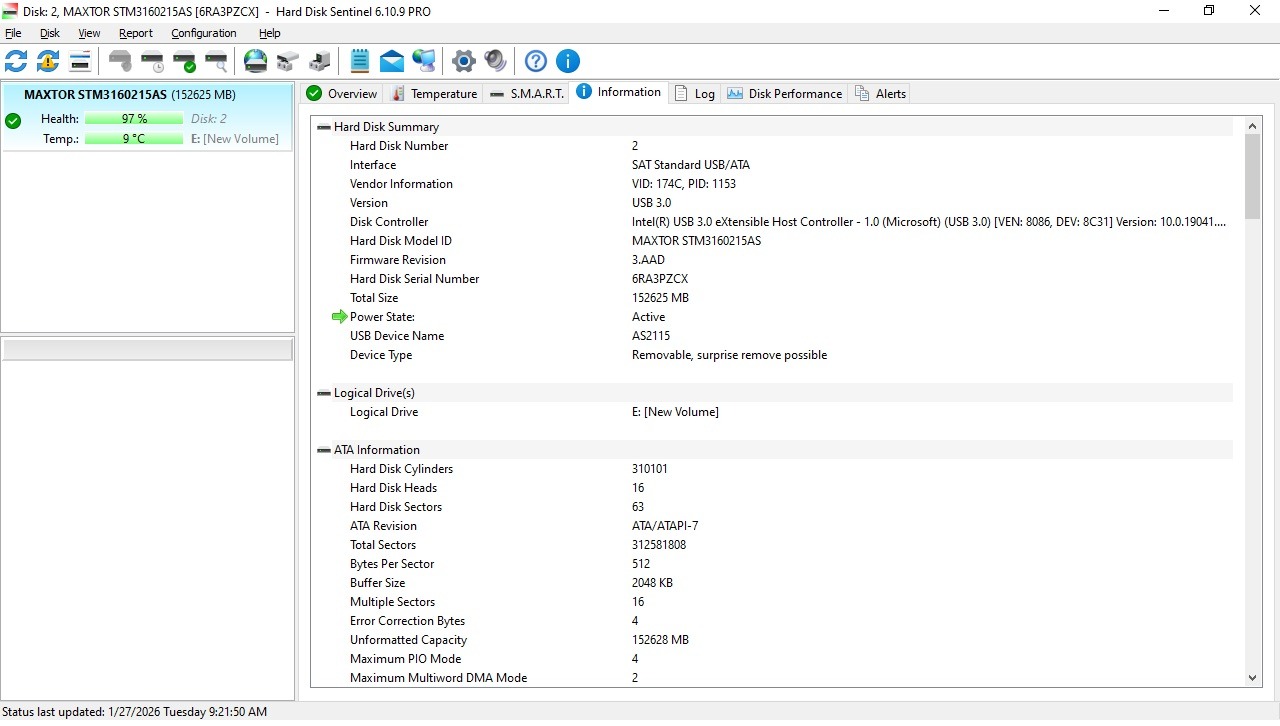Viewport: 1280px width, 726px height.
Task: Click the scroll down arrow of information panel
Action: 1253,678
